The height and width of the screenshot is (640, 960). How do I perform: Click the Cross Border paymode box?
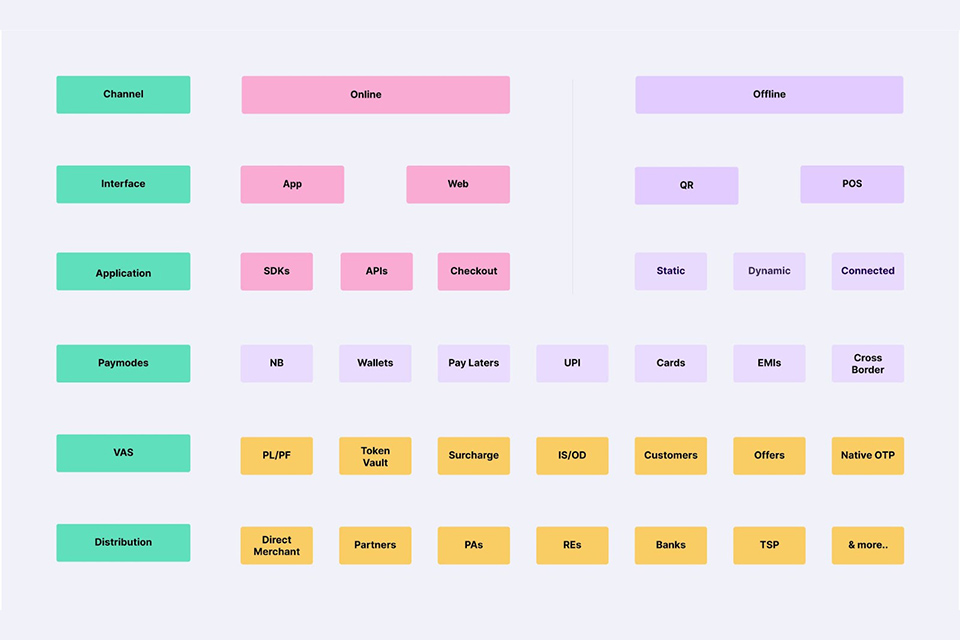pos(867,363)
